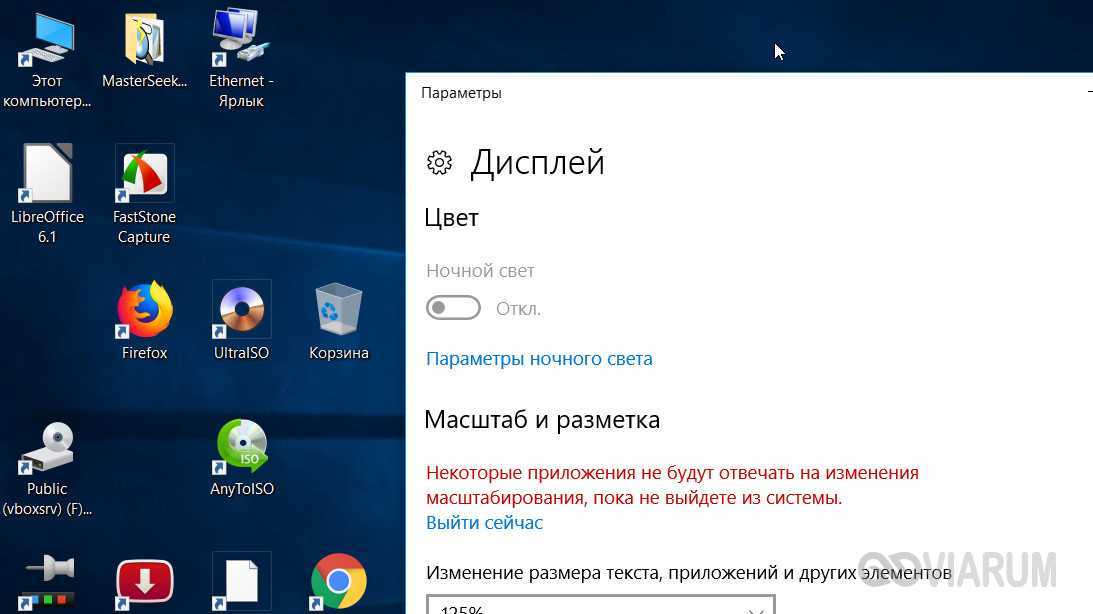The image size is (1093, 614).
Task: Click the gear icon beside Дисплей heading
Action: point(439,163)
